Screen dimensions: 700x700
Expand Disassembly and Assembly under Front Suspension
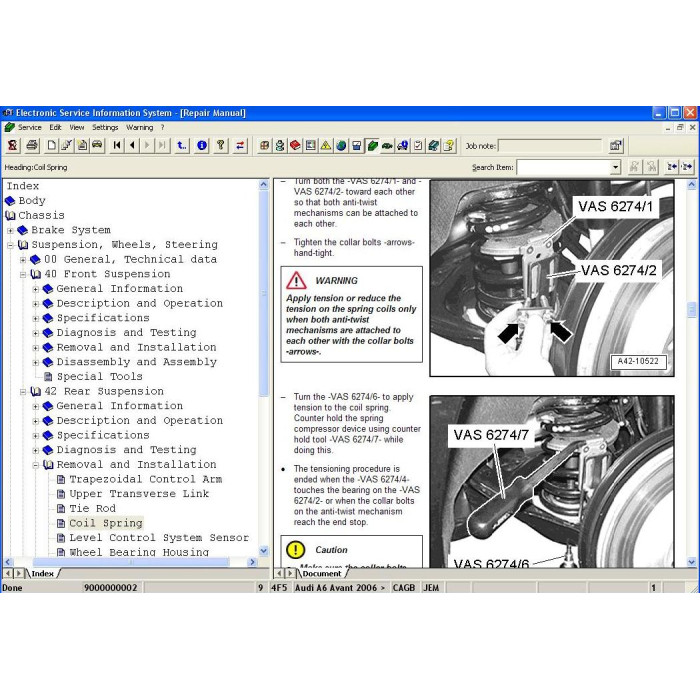click(36, 362)
